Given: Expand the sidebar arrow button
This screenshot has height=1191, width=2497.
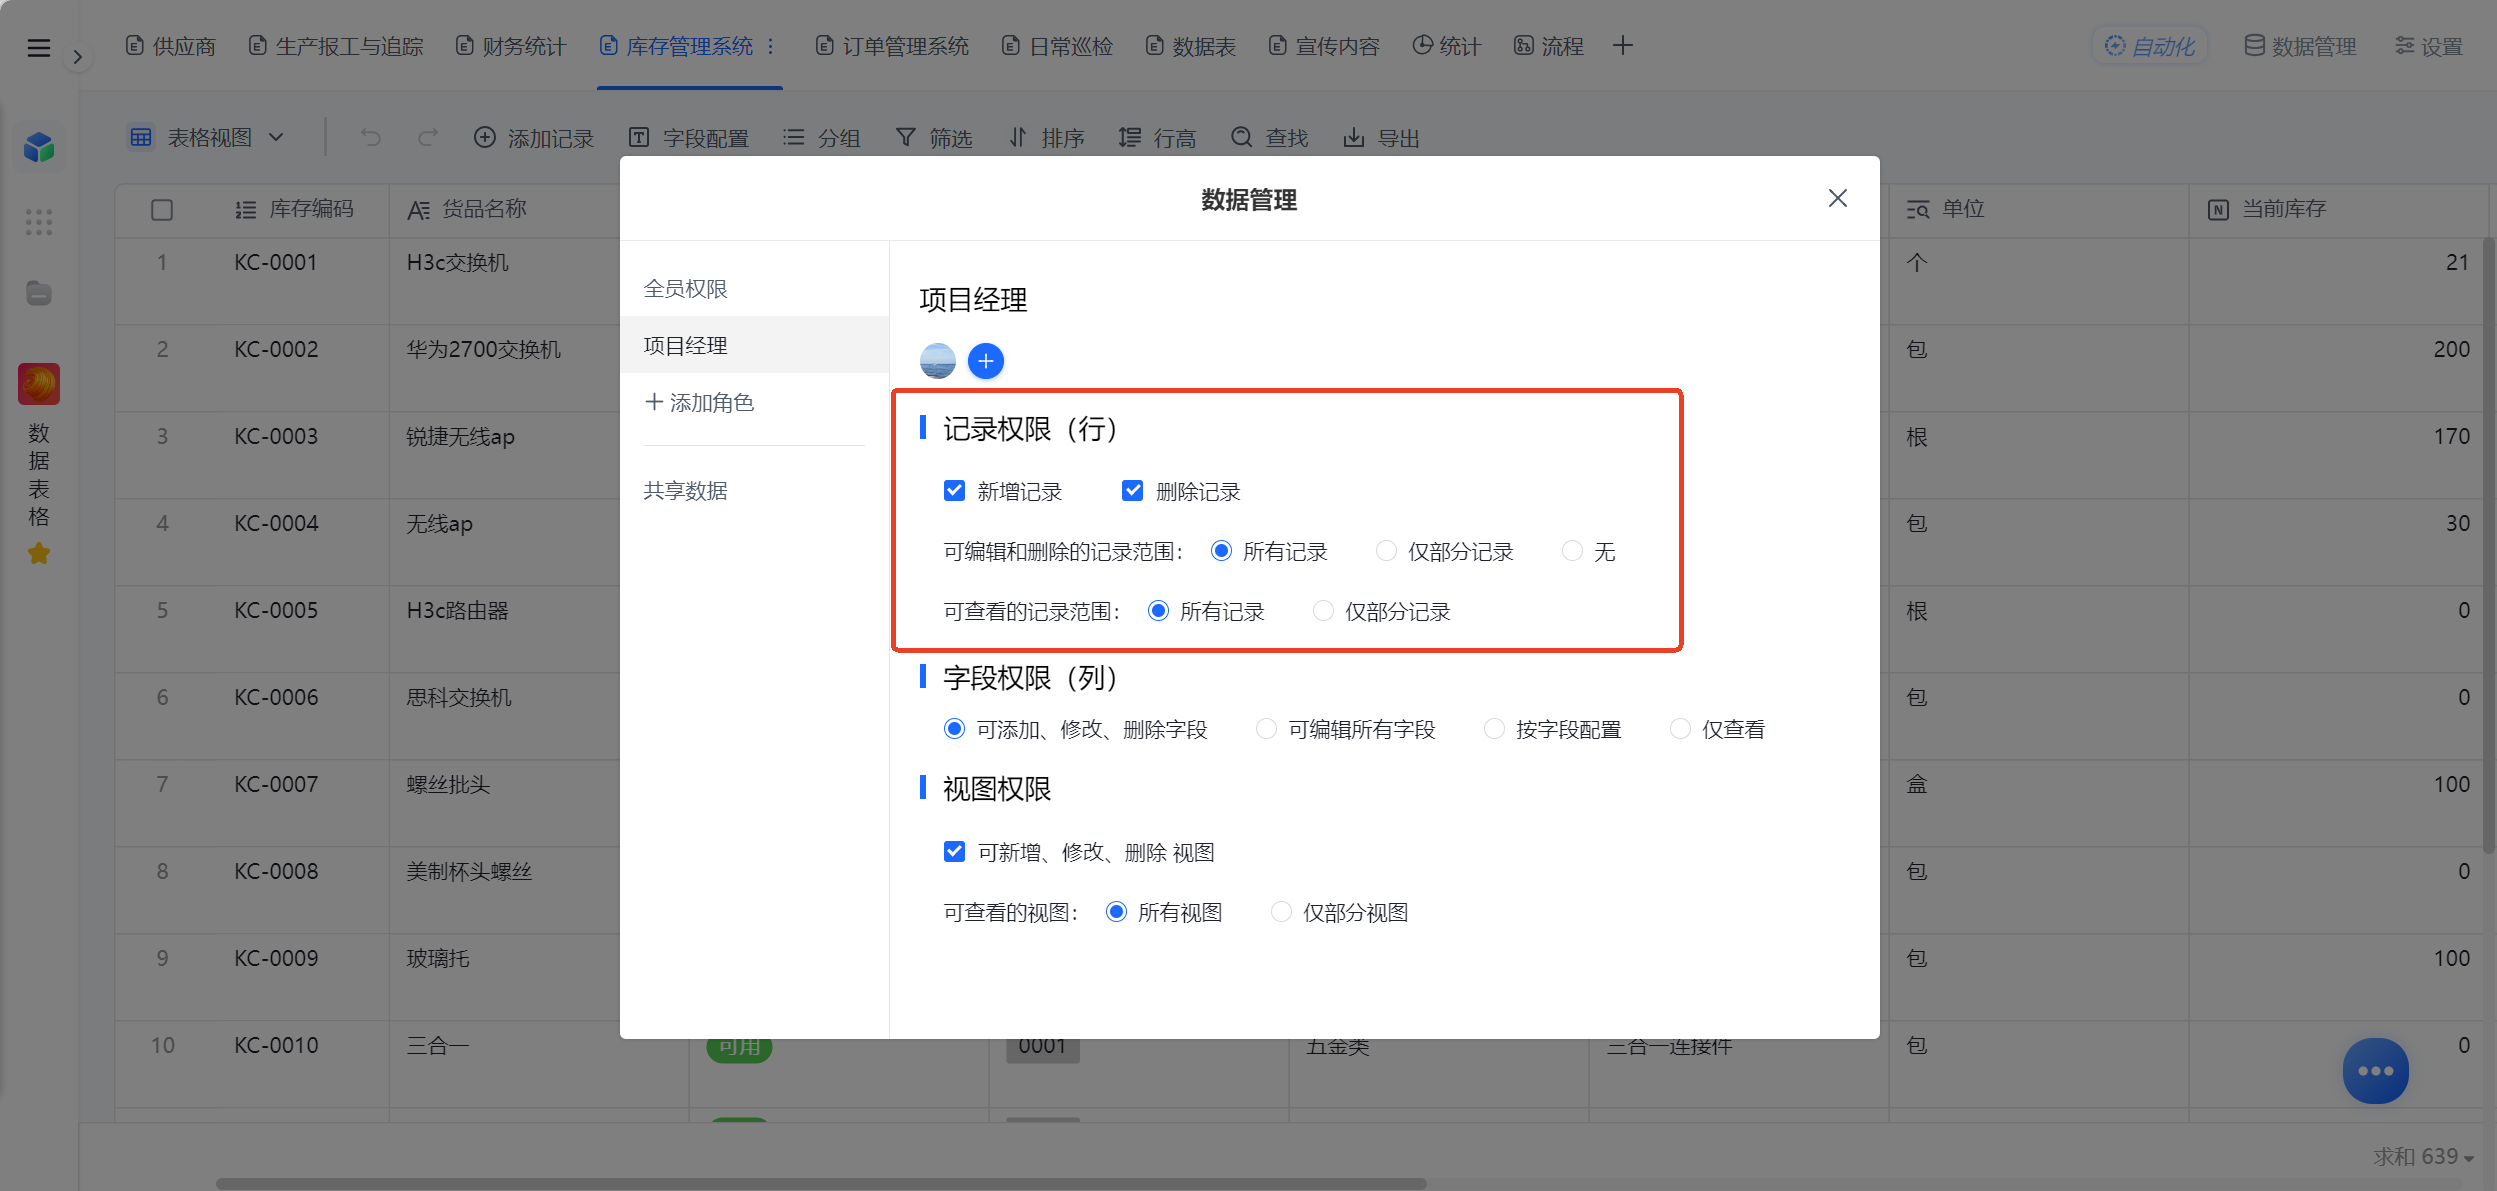Looking at the screenshot, I should (x=77, y=57).
